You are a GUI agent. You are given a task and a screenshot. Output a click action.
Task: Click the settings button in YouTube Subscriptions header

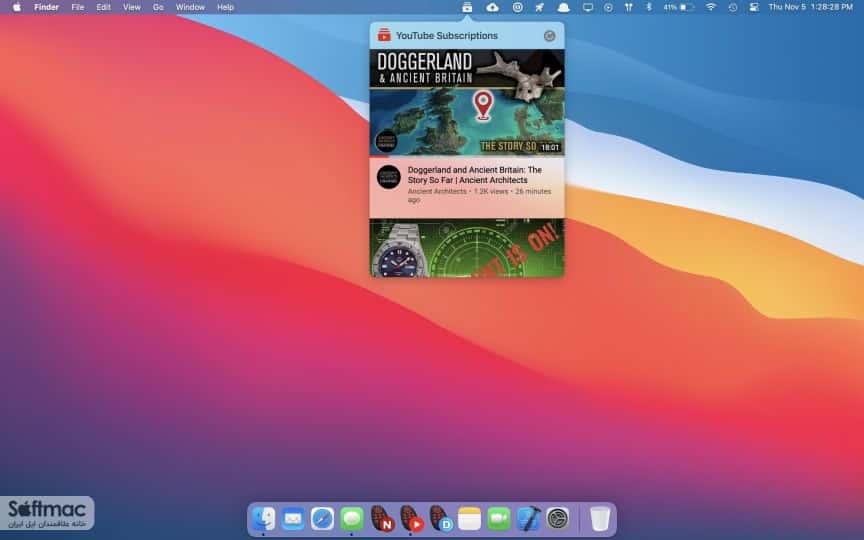coord(549,36)
